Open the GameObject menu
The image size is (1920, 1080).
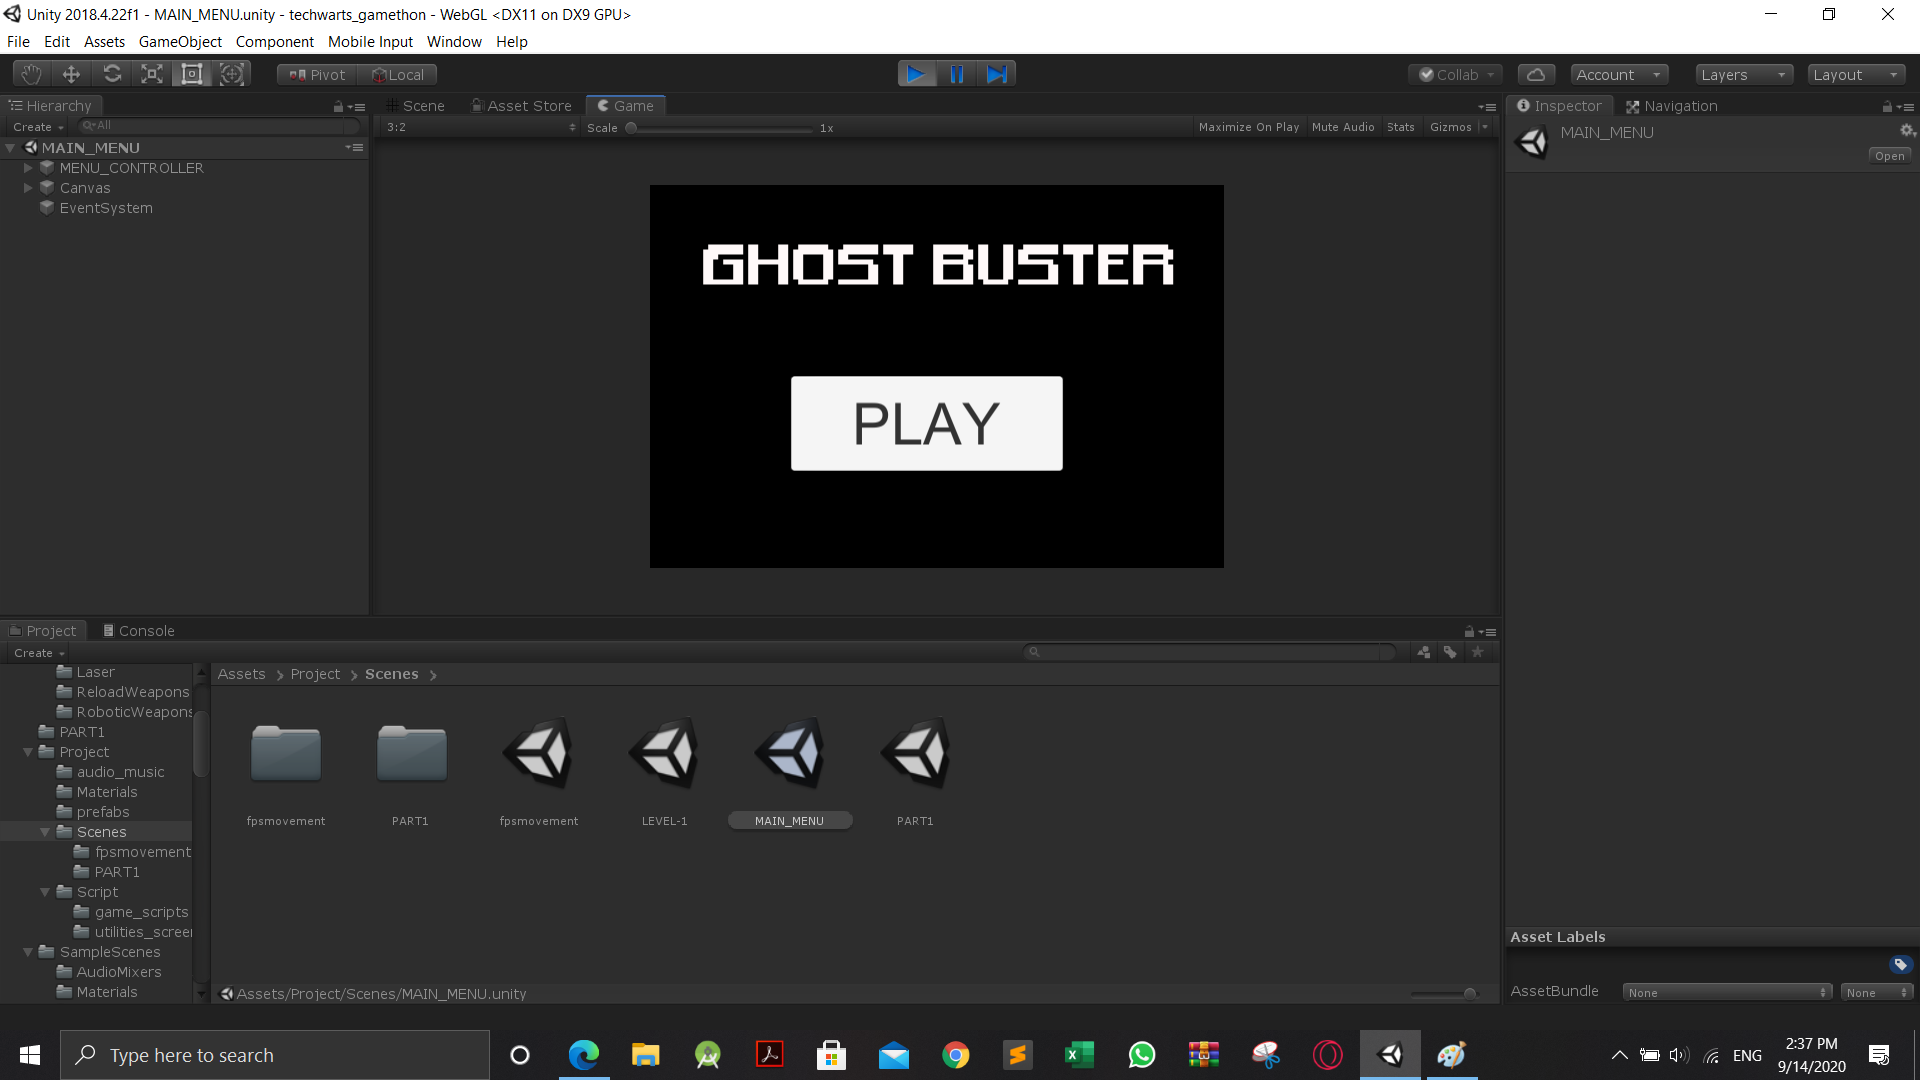tap(180, 42)
